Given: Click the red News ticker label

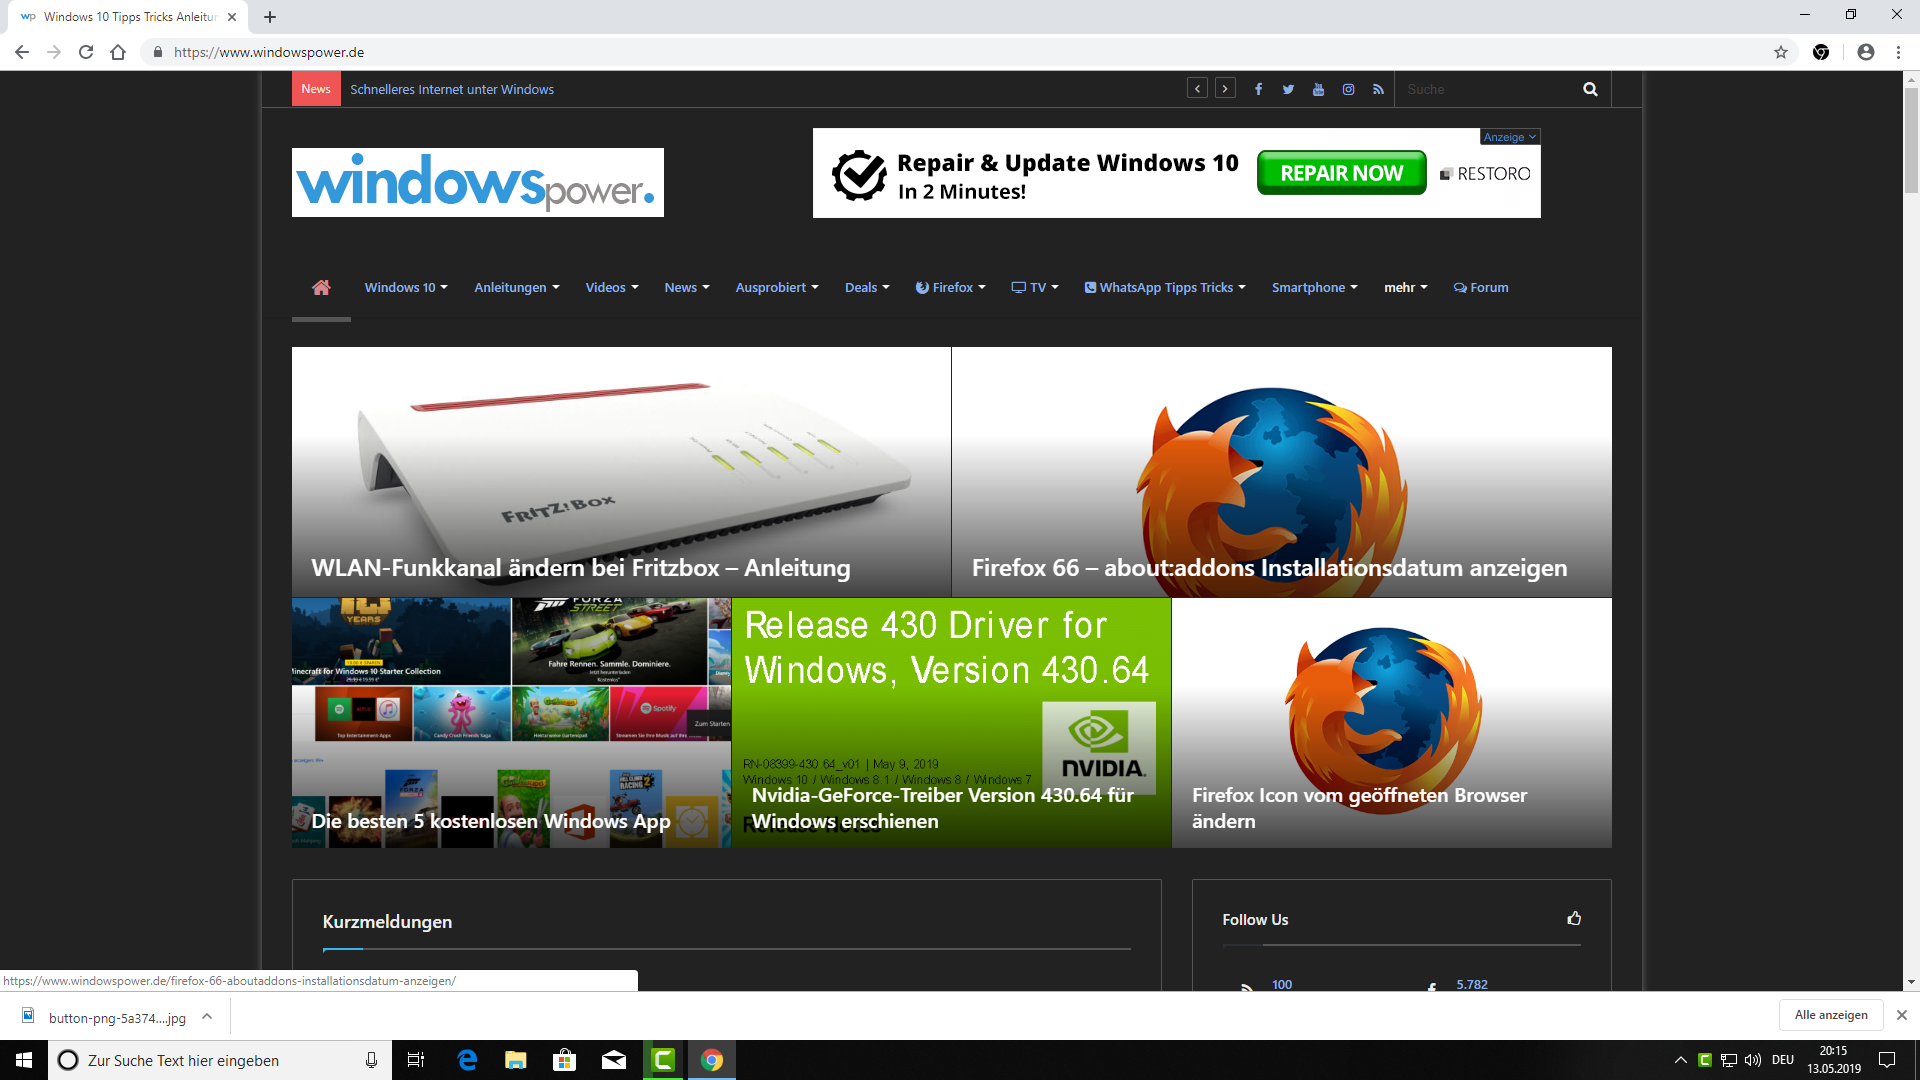Looking at the screenshot, I should 316,89.
